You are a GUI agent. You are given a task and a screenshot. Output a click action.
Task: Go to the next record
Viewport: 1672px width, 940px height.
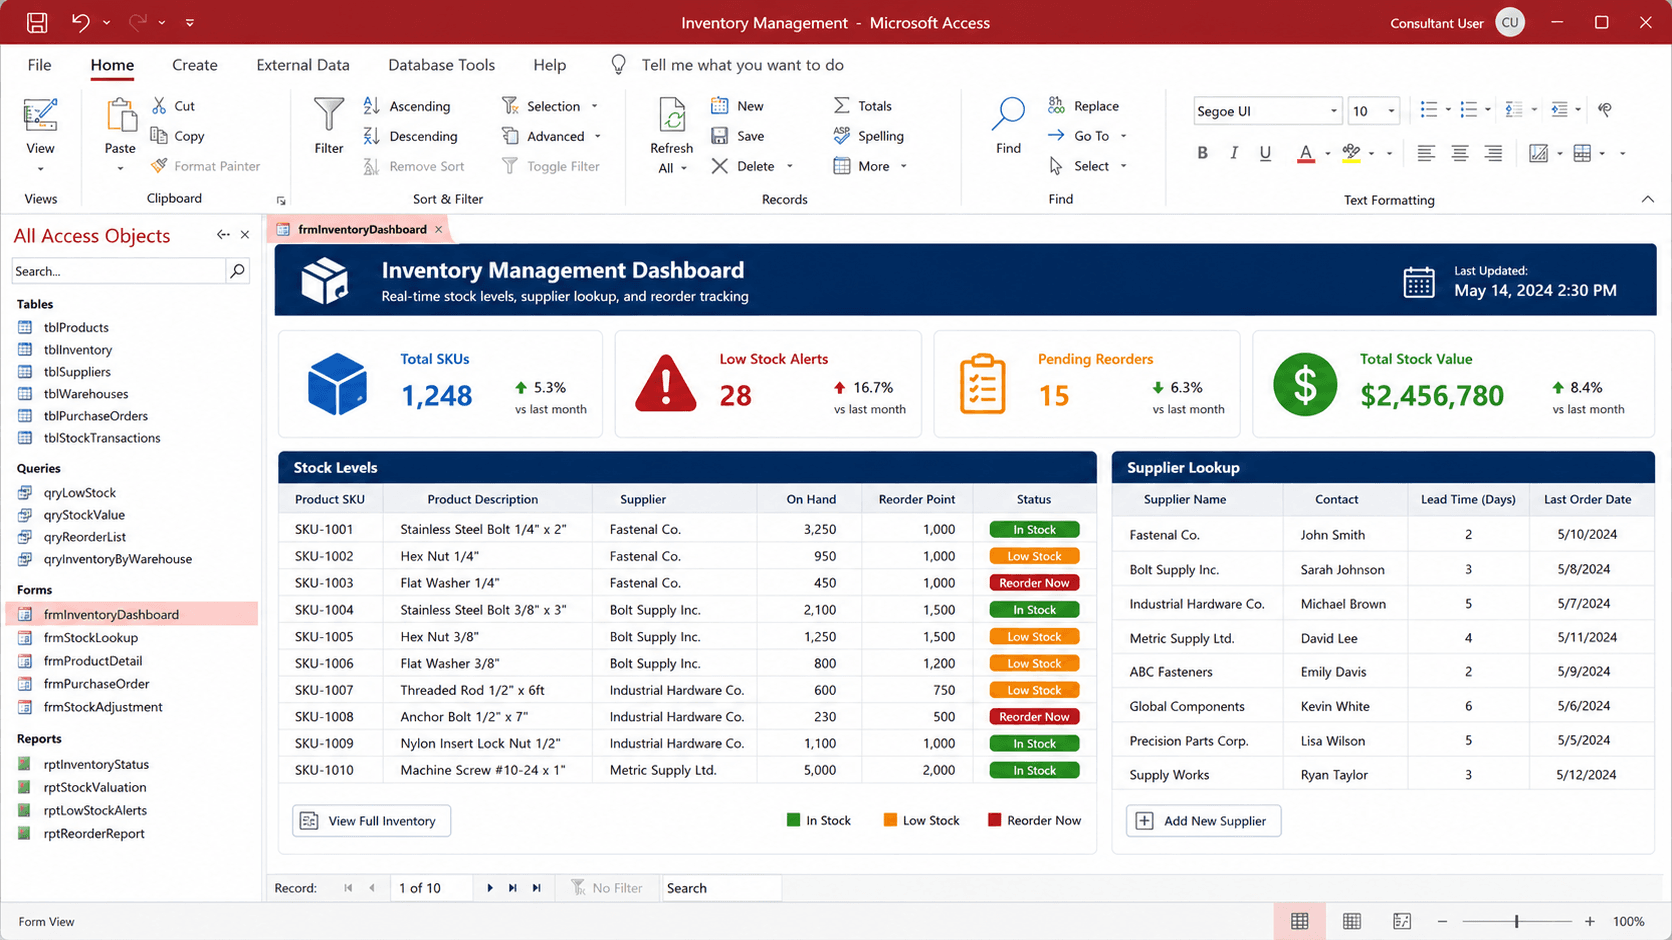pos(490,888)
